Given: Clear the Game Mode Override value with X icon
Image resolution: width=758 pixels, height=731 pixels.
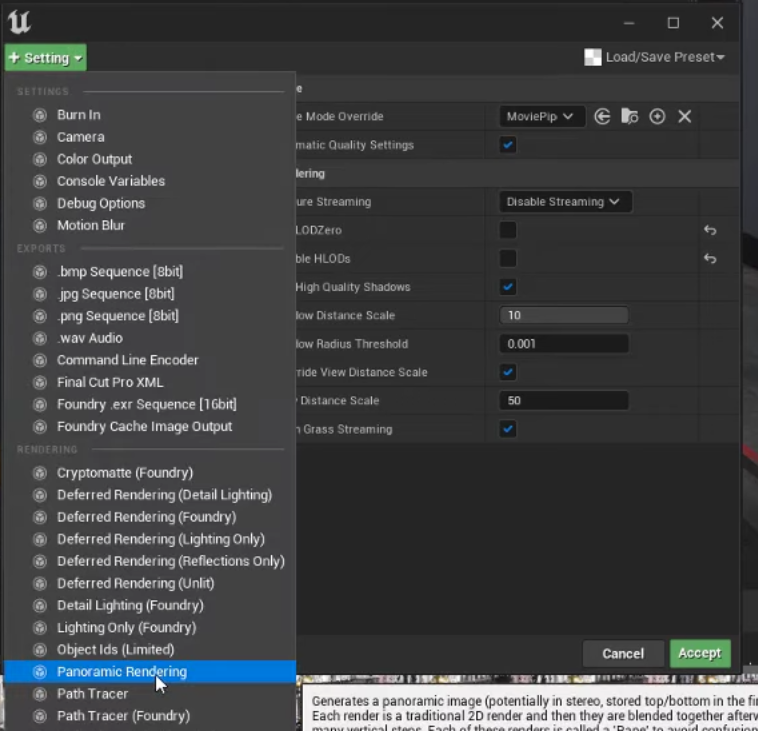Looking at the screenshot, I should 685,116.
